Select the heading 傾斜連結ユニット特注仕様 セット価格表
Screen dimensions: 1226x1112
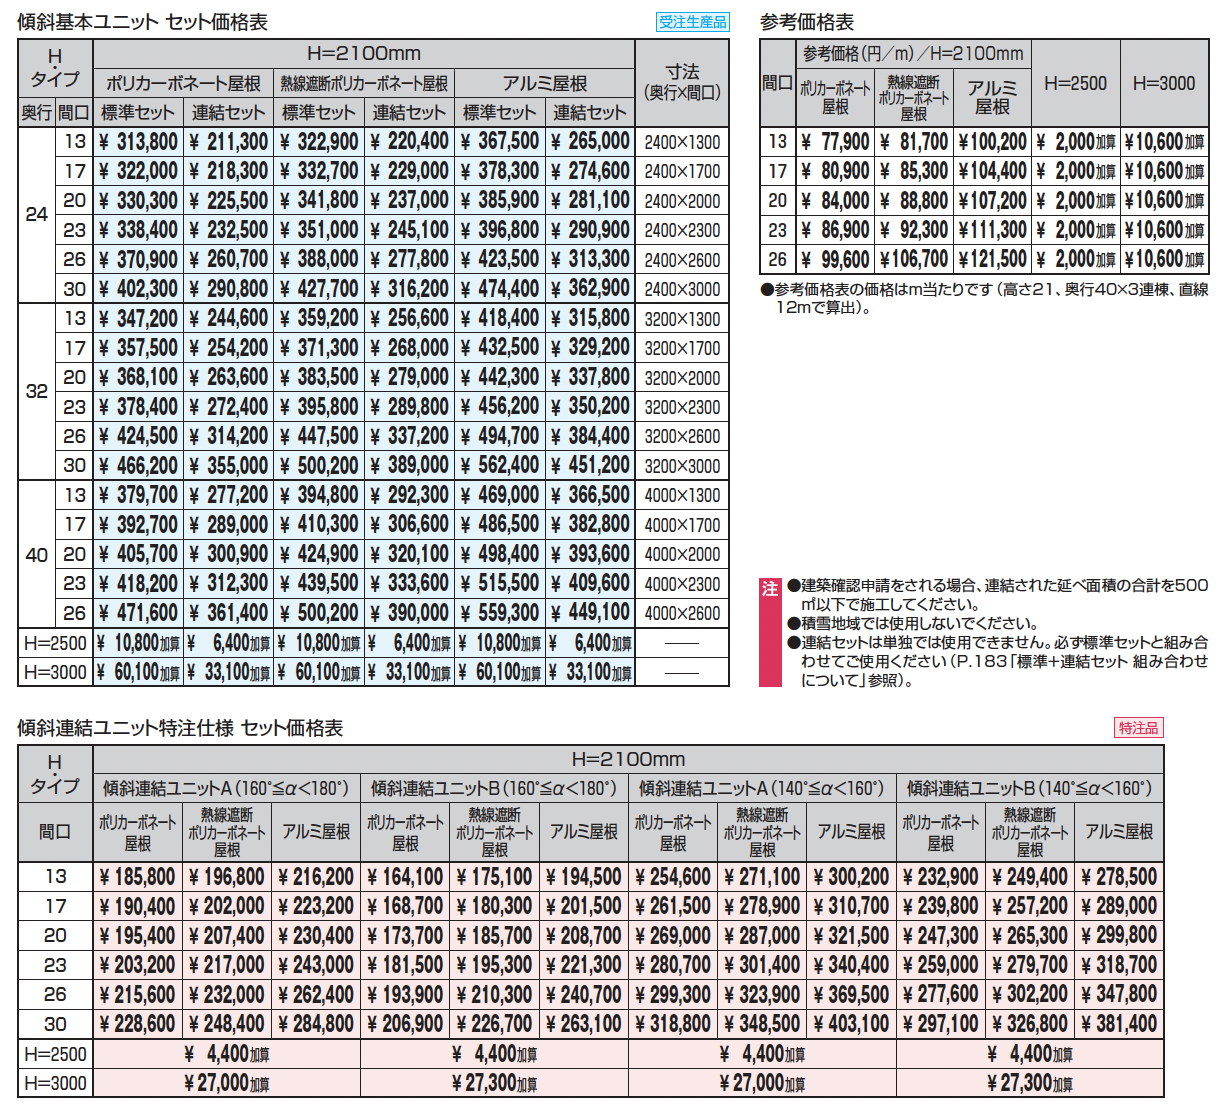tap(180, 728)
